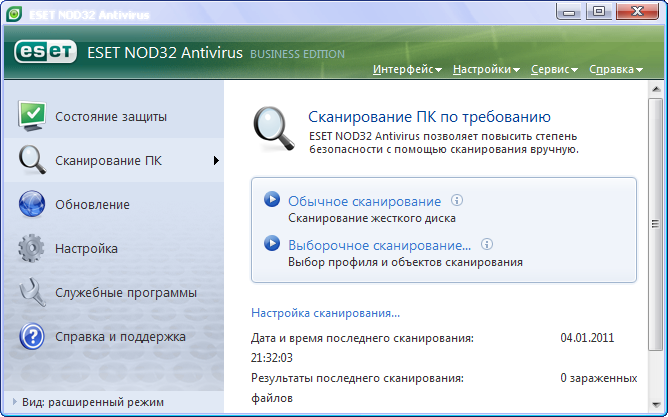Viewport: 668px width, 417px height.
Task: Click the Состояние защиты monitor checkmark icon
Action: [x=32, y=116]
